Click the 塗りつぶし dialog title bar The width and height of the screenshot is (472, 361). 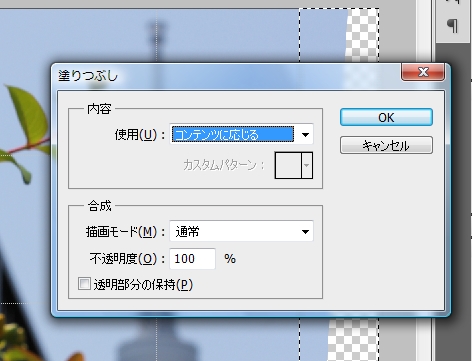(x=227, y=76)
